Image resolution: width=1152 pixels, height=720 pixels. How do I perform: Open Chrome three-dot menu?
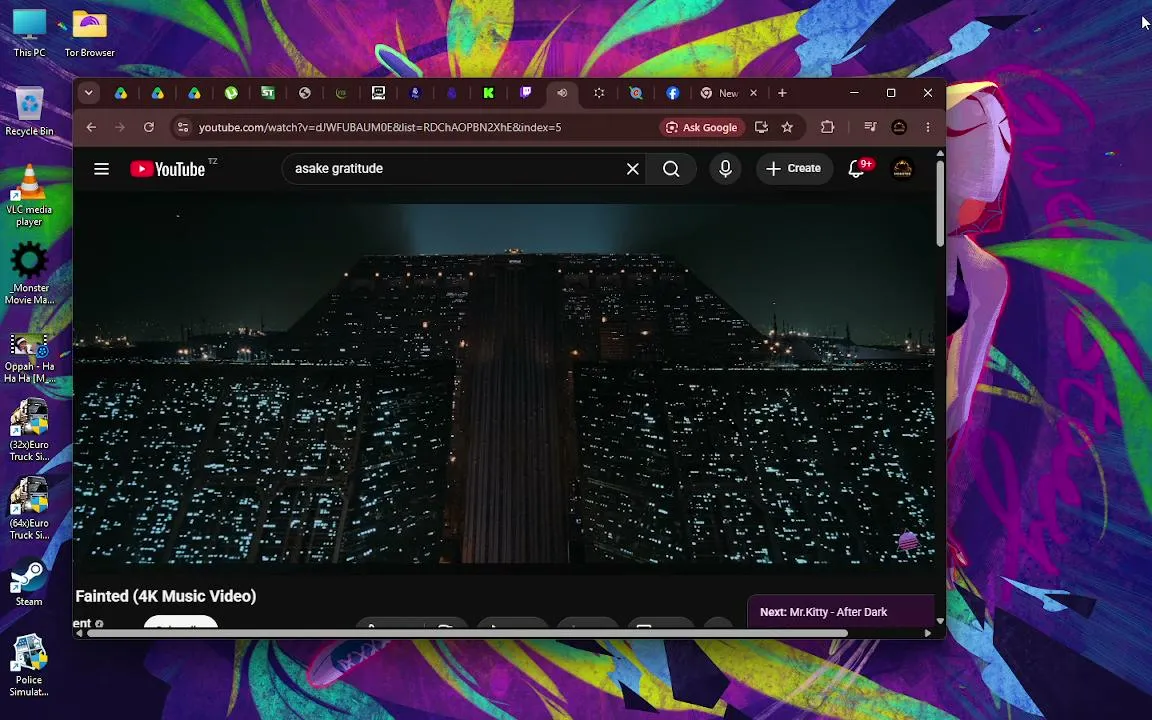point(928,127)
